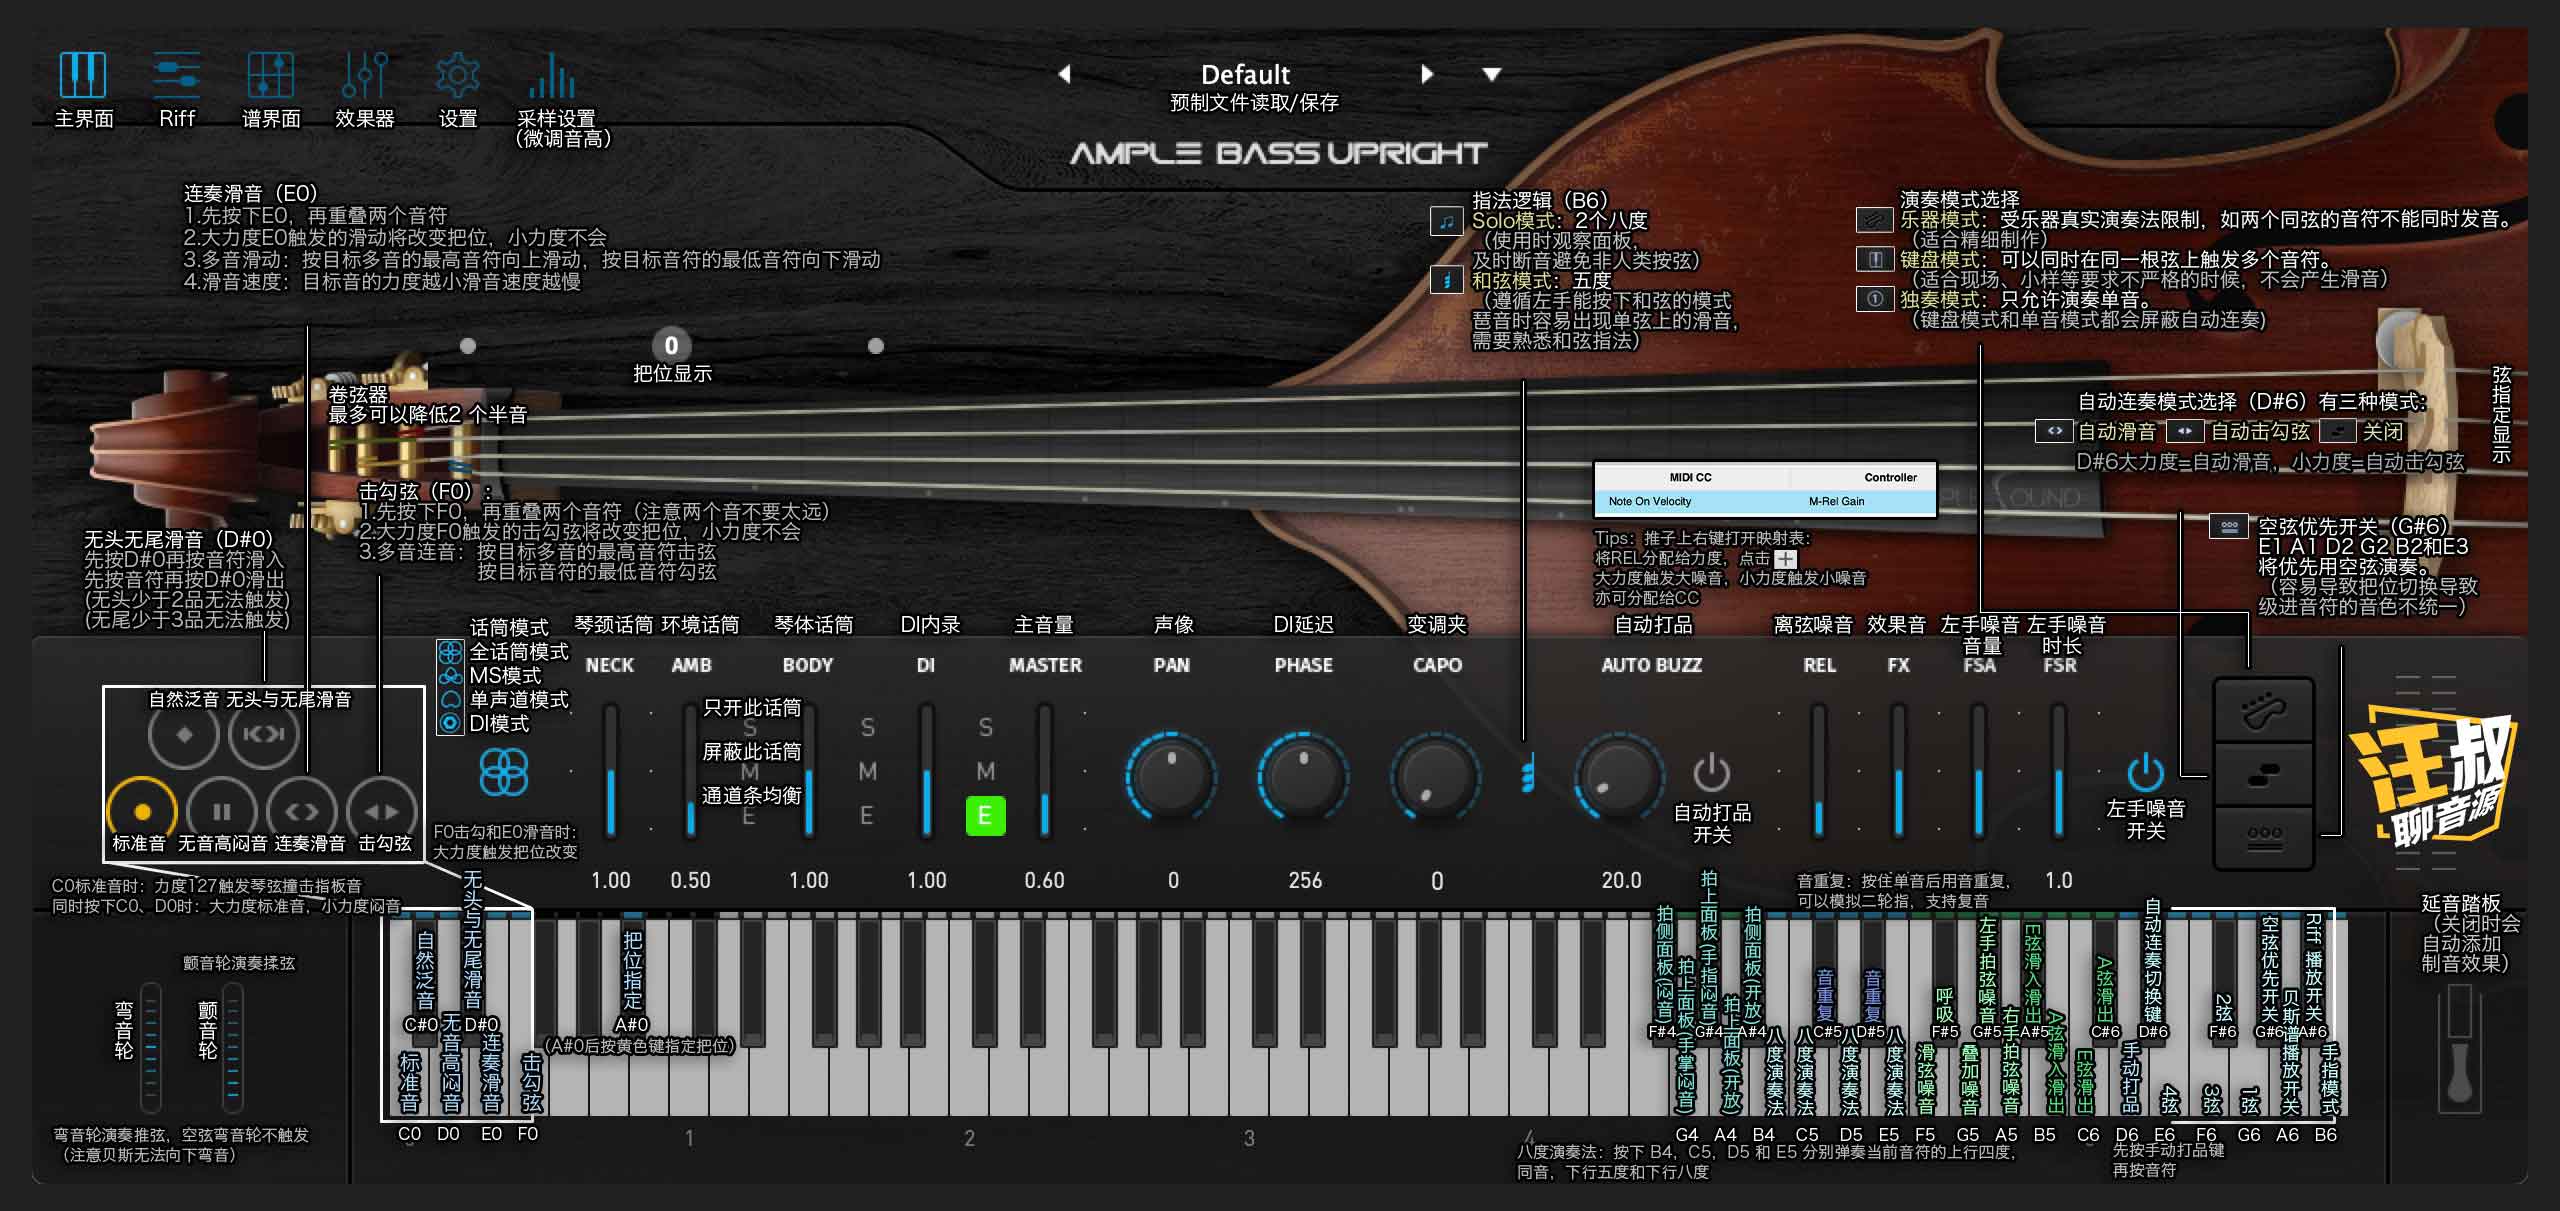This screenshot has height=1211, width=2560.
Task: Click the blue fingering logic hand icon
Action: pos(1527,774)
